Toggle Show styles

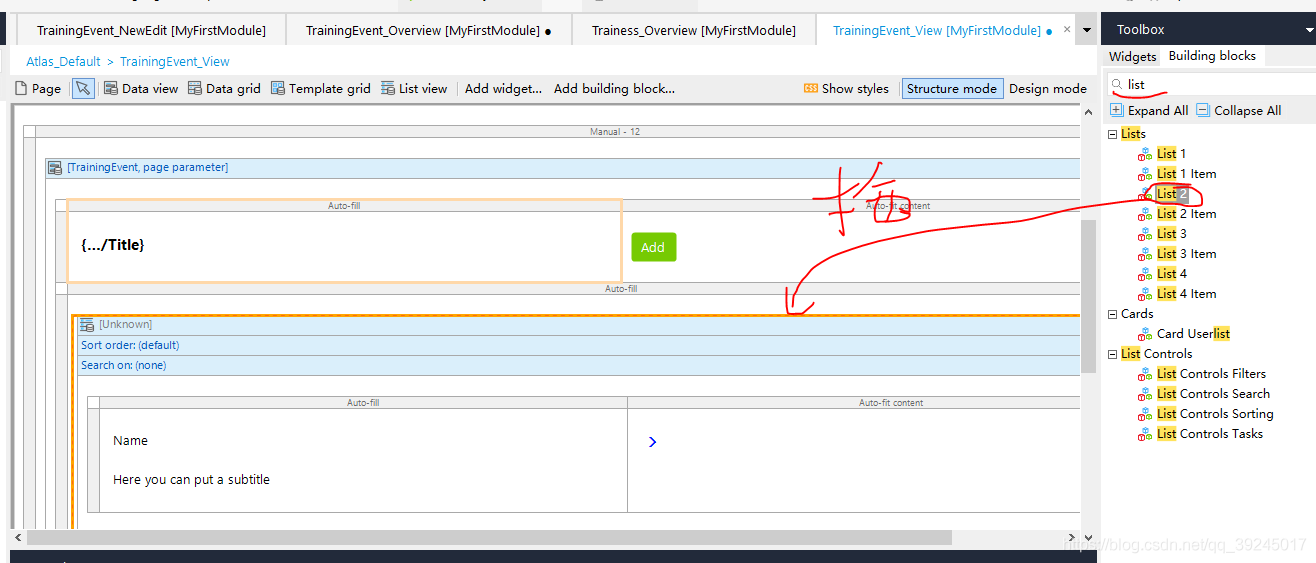846,88
